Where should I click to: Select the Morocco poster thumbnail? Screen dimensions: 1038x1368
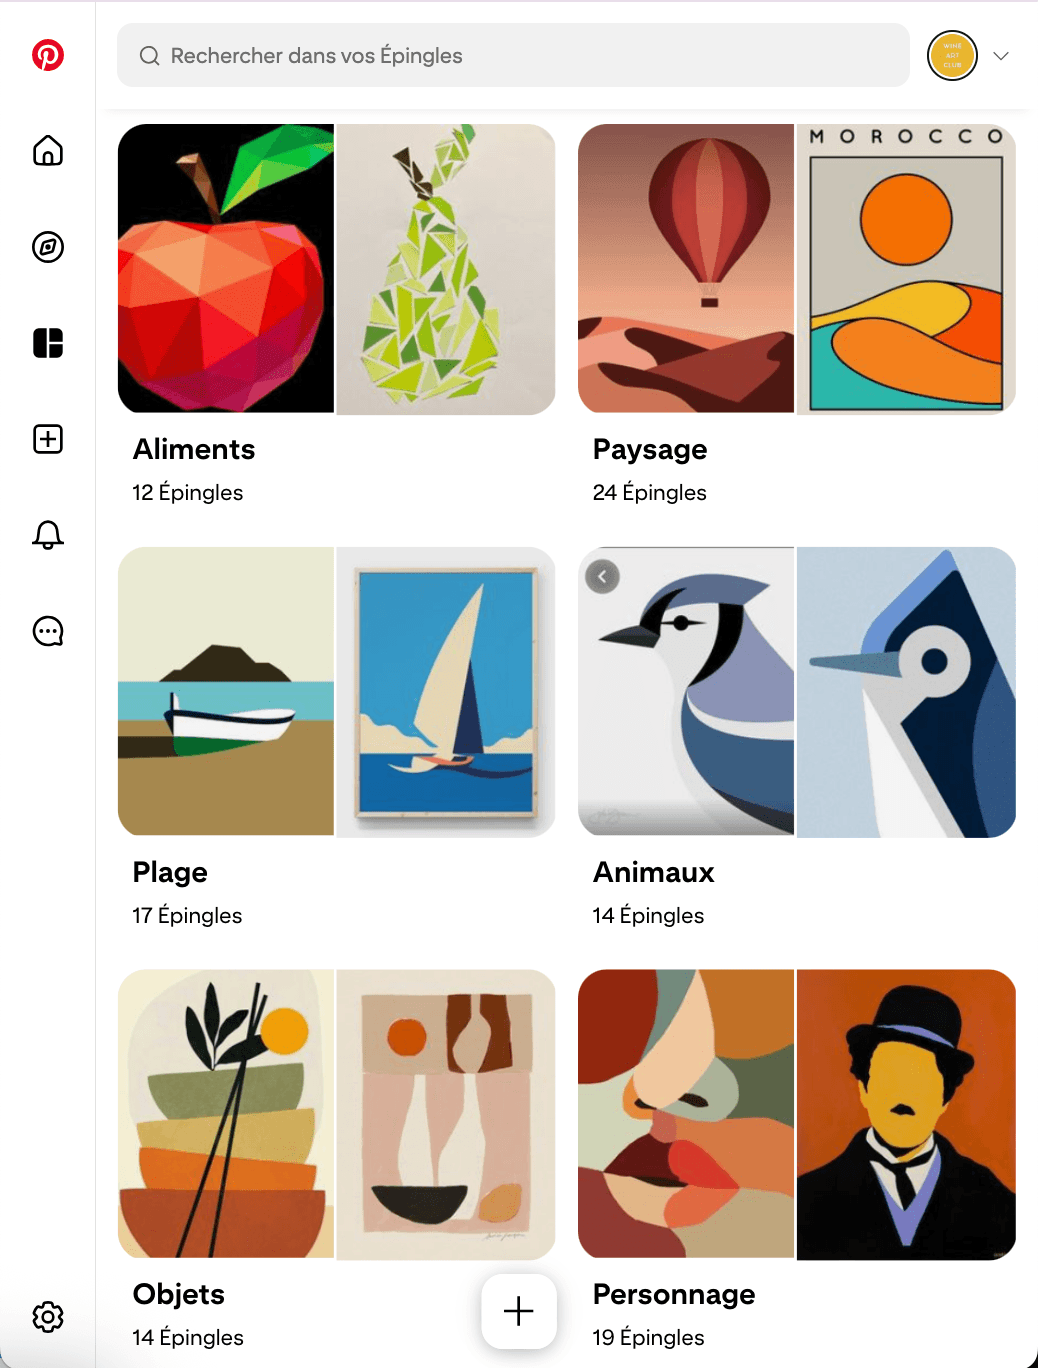906,269
